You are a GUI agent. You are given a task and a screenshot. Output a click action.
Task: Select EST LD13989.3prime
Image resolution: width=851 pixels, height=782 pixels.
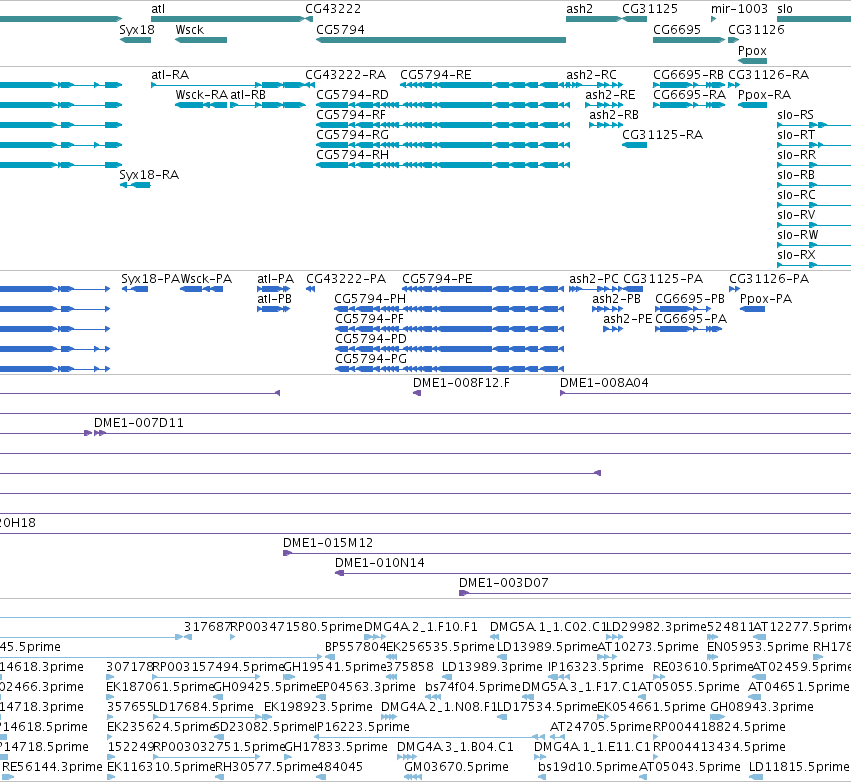pyautogui.click(x=492, y=666)
